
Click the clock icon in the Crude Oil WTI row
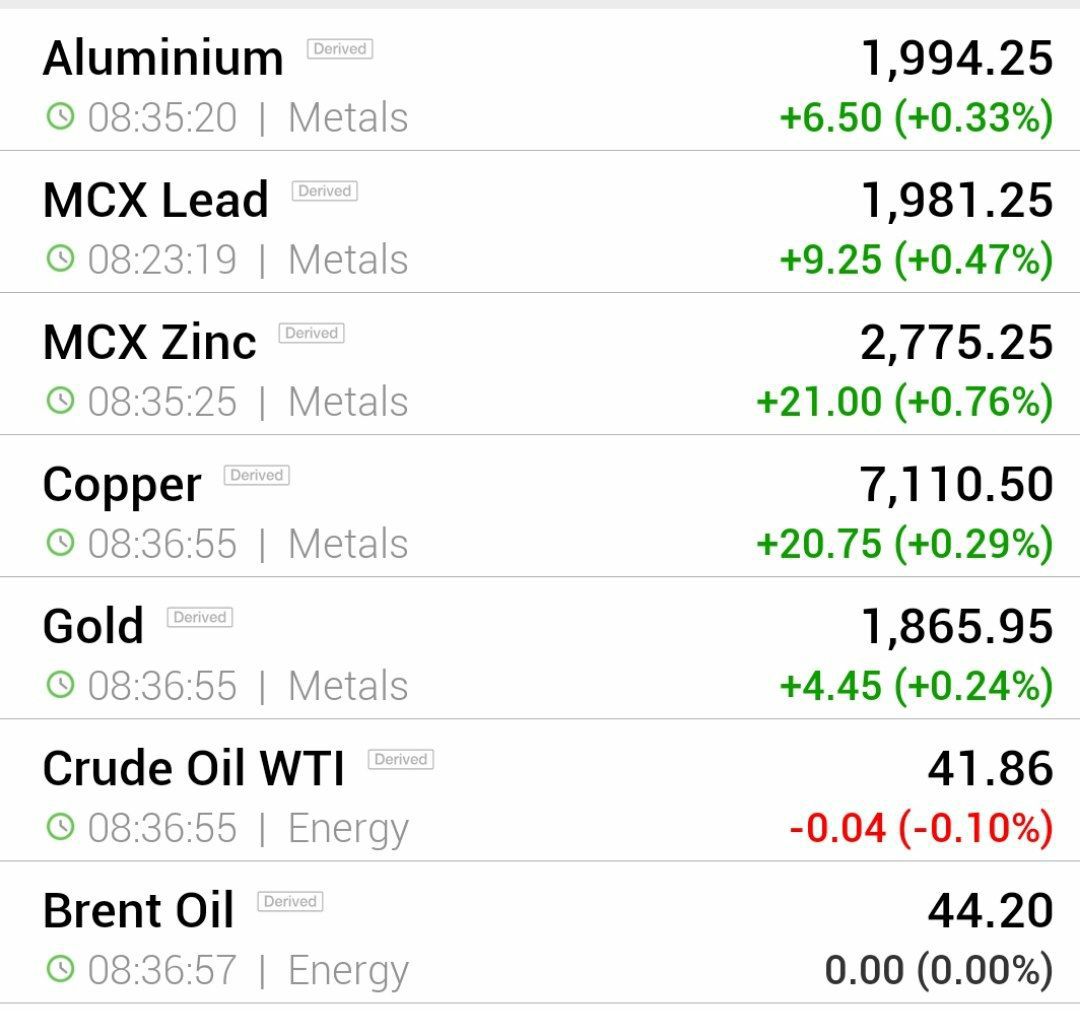[x=60, y=827]
